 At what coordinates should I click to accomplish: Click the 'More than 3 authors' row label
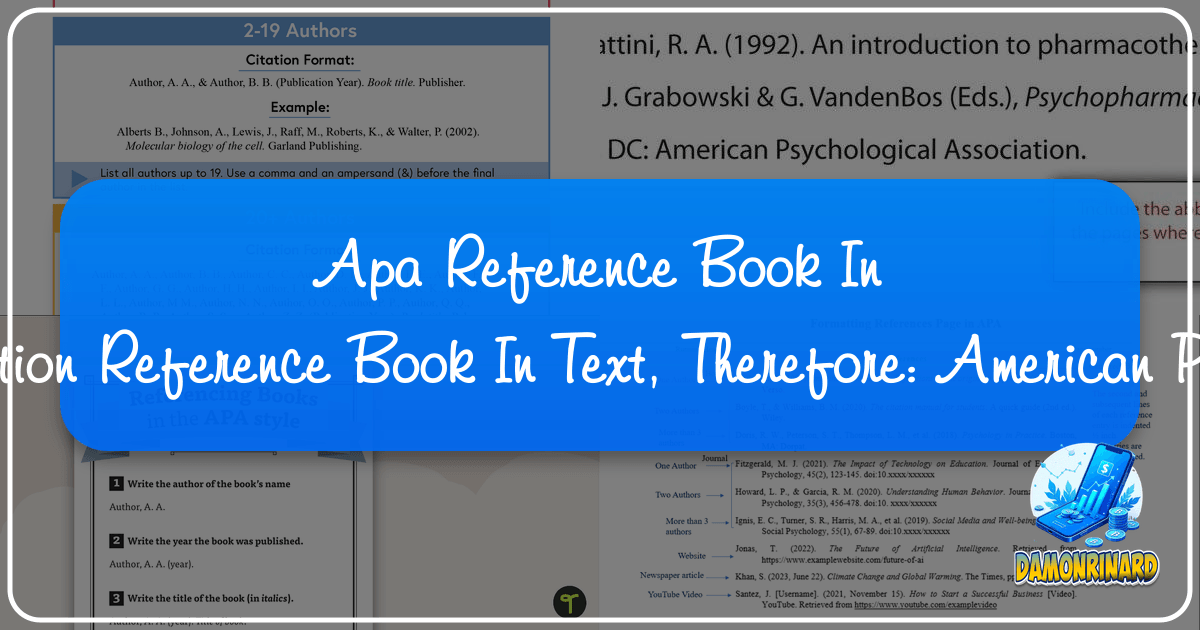686,526
